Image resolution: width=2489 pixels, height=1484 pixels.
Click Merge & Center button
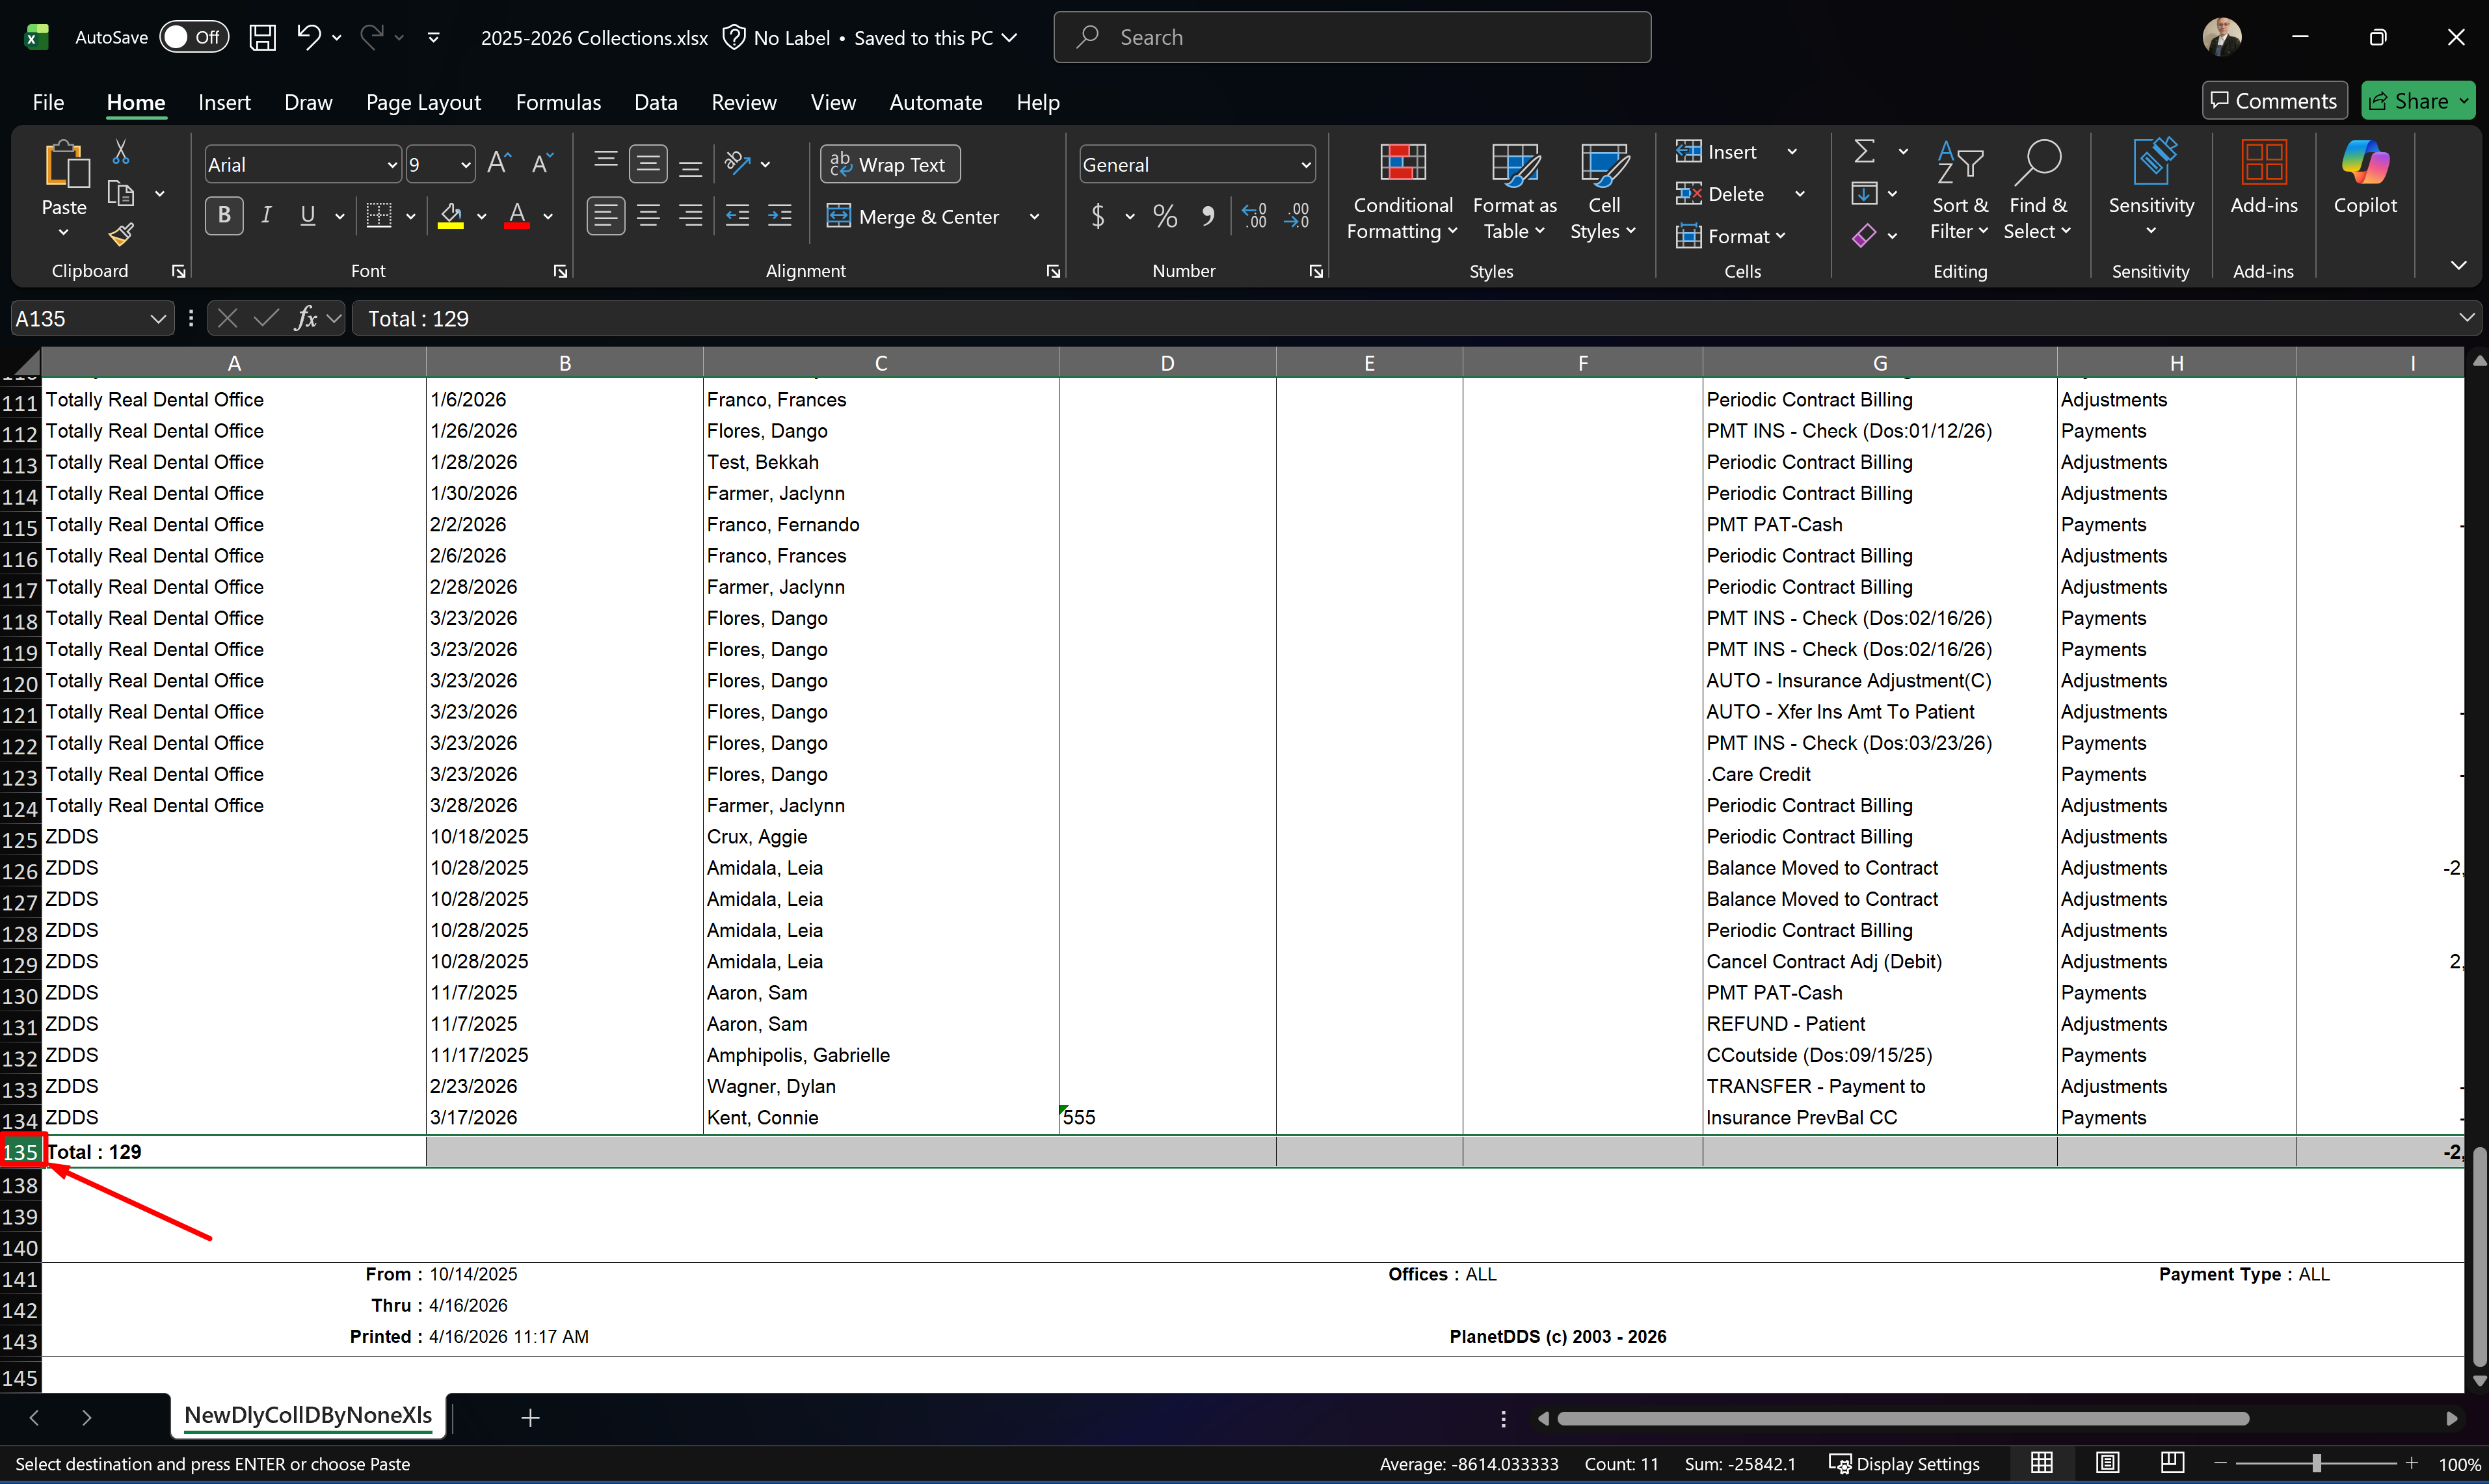914,216
